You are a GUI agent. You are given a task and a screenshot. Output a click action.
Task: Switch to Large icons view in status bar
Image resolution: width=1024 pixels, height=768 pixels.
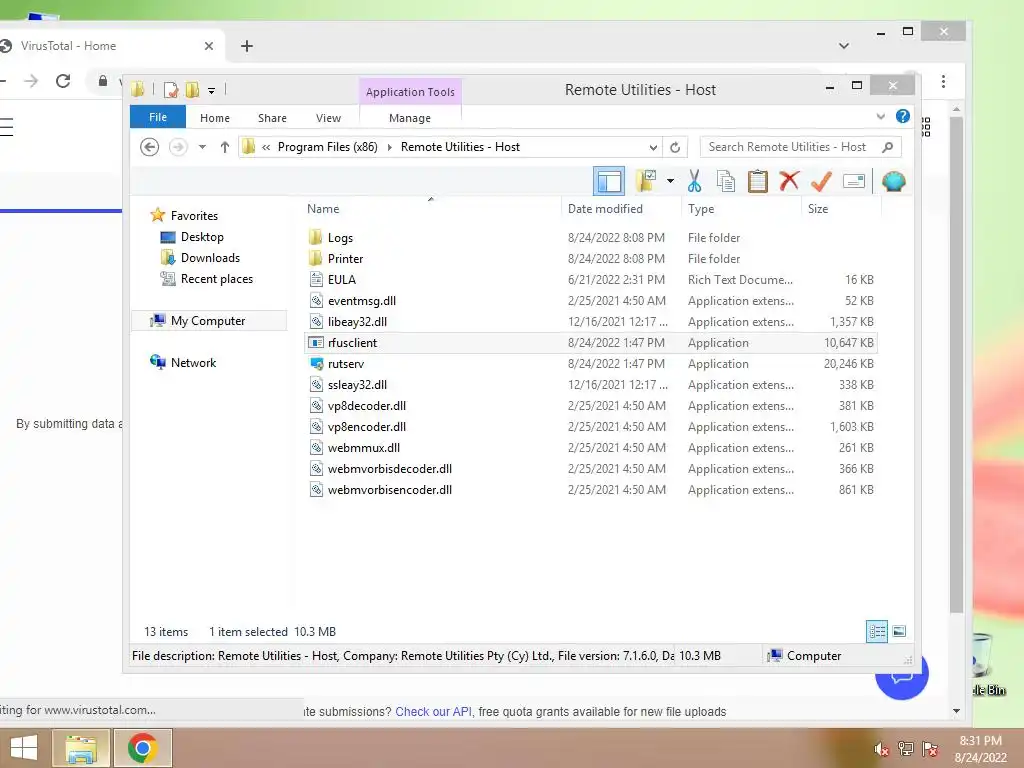(x=899, y=631)
